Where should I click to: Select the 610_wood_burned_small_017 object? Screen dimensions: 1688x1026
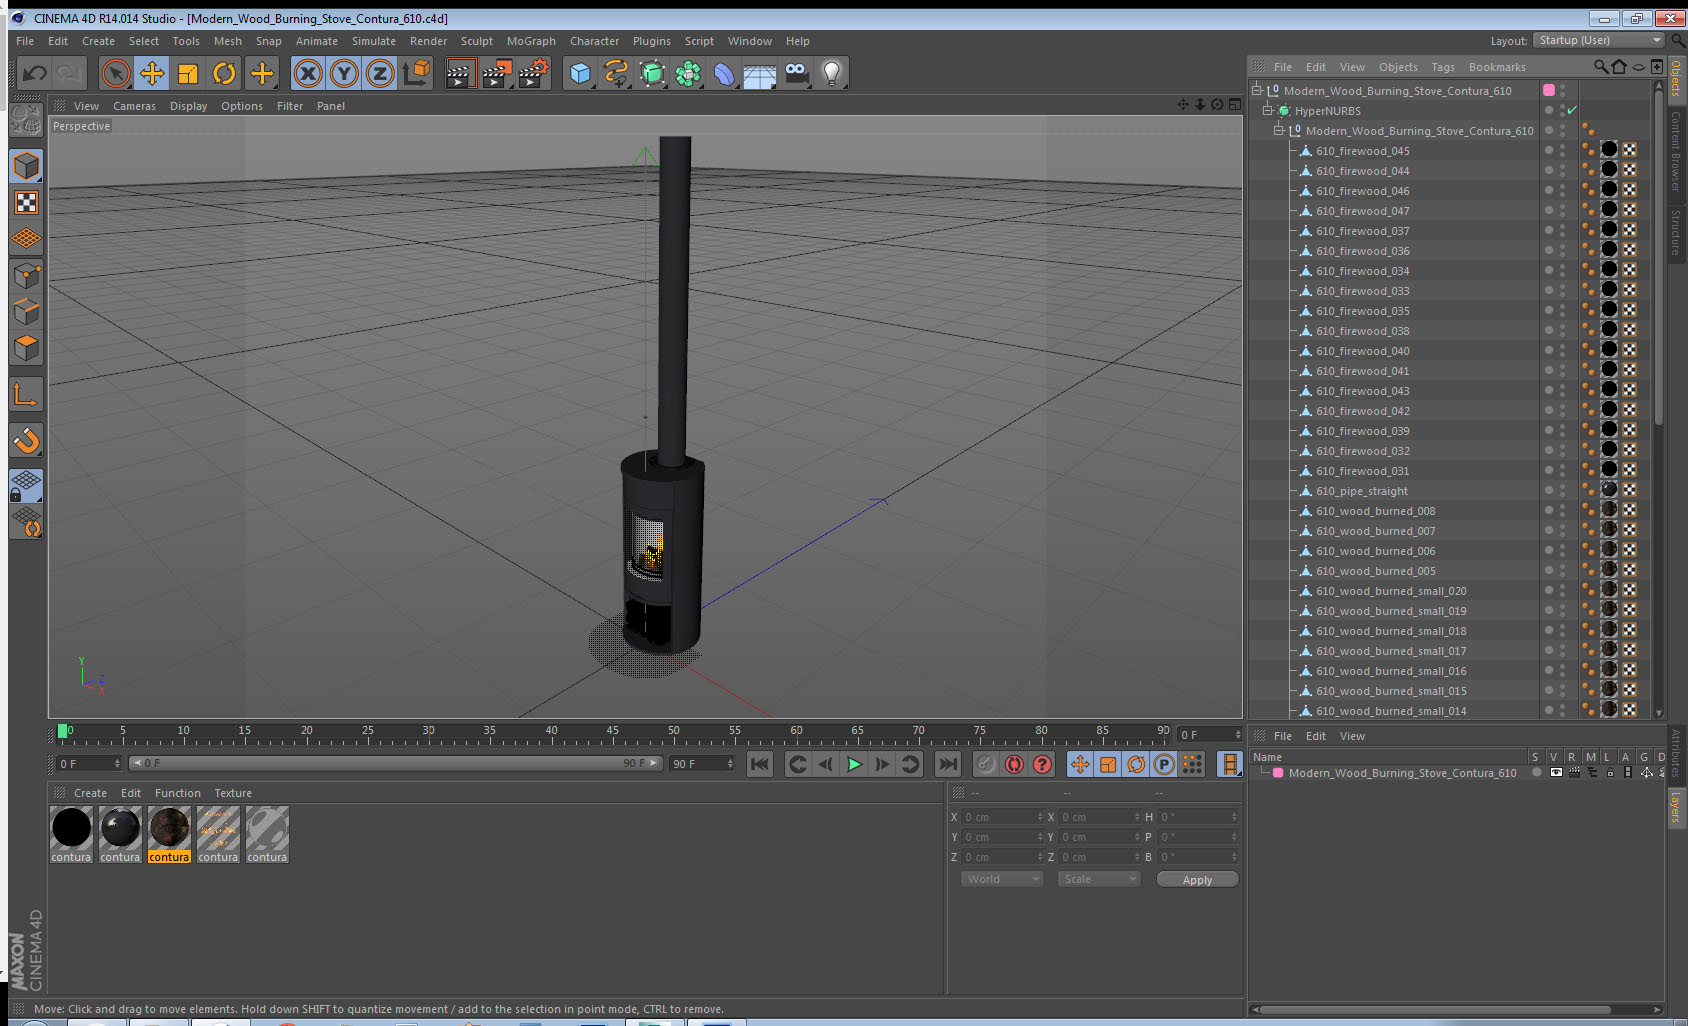tap(1391, 651)
